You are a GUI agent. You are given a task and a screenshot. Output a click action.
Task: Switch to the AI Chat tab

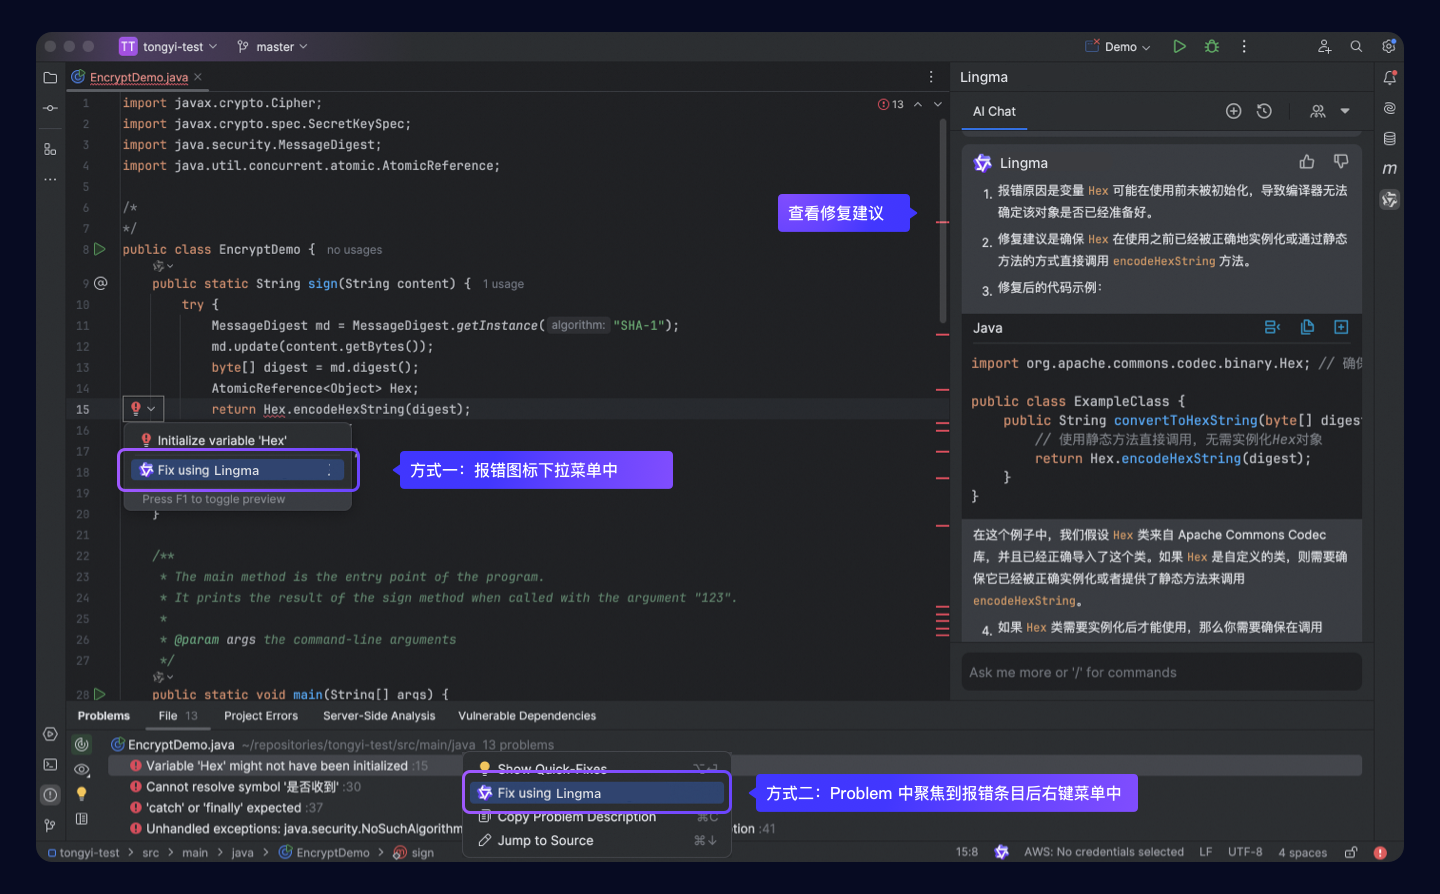[x=994, y=111]
